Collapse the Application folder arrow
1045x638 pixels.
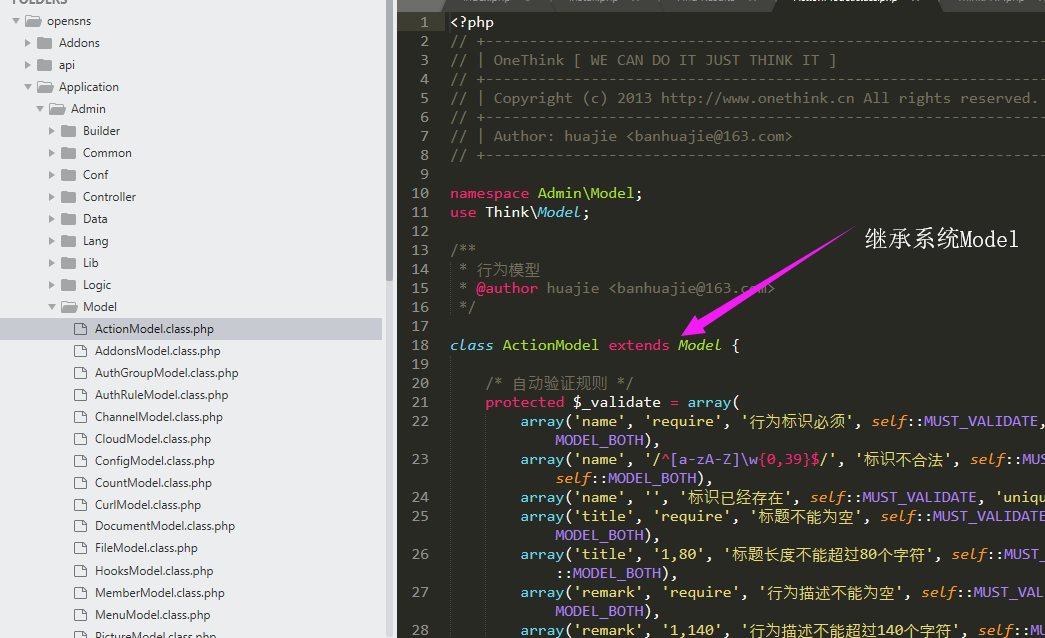point(28,87)
